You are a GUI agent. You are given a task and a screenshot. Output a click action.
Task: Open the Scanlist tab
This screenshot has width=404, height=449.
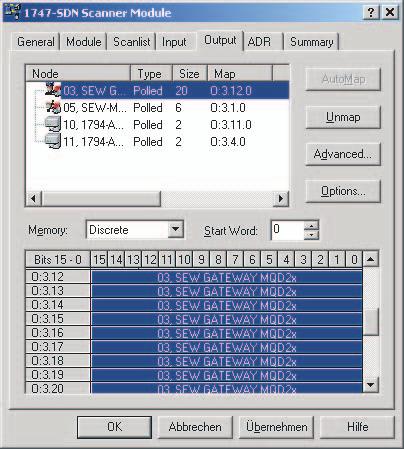pos(132,42)
